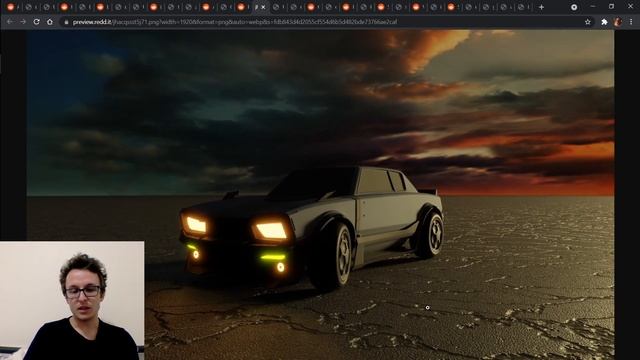Add a new browser tab

(x=541, y=7)
